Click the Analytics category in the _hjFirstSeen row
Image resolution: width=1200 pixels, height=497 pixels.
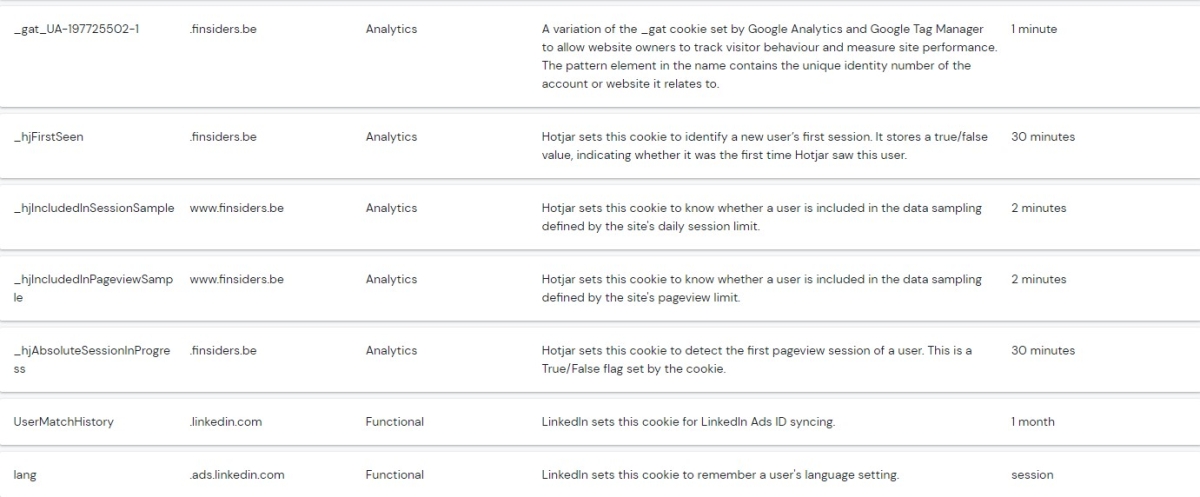tap(391, 137)
